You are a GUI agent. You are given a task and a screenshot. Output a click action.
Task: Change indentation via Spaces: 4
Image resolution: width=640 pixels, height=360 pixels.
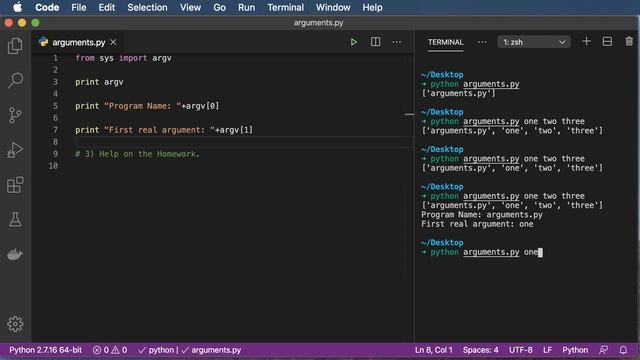(x=480, y=350)
